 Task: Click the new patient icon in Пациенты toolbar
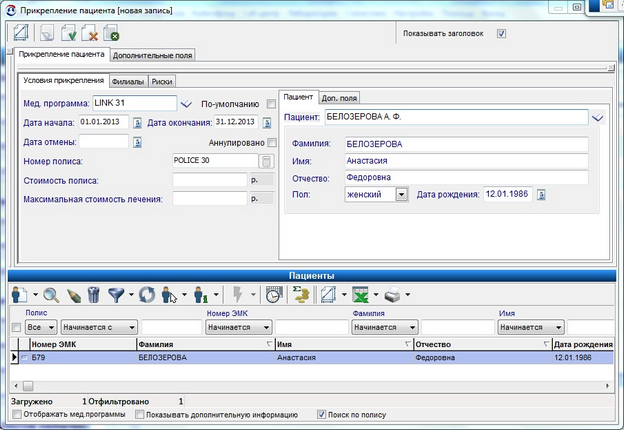[19, 295]
